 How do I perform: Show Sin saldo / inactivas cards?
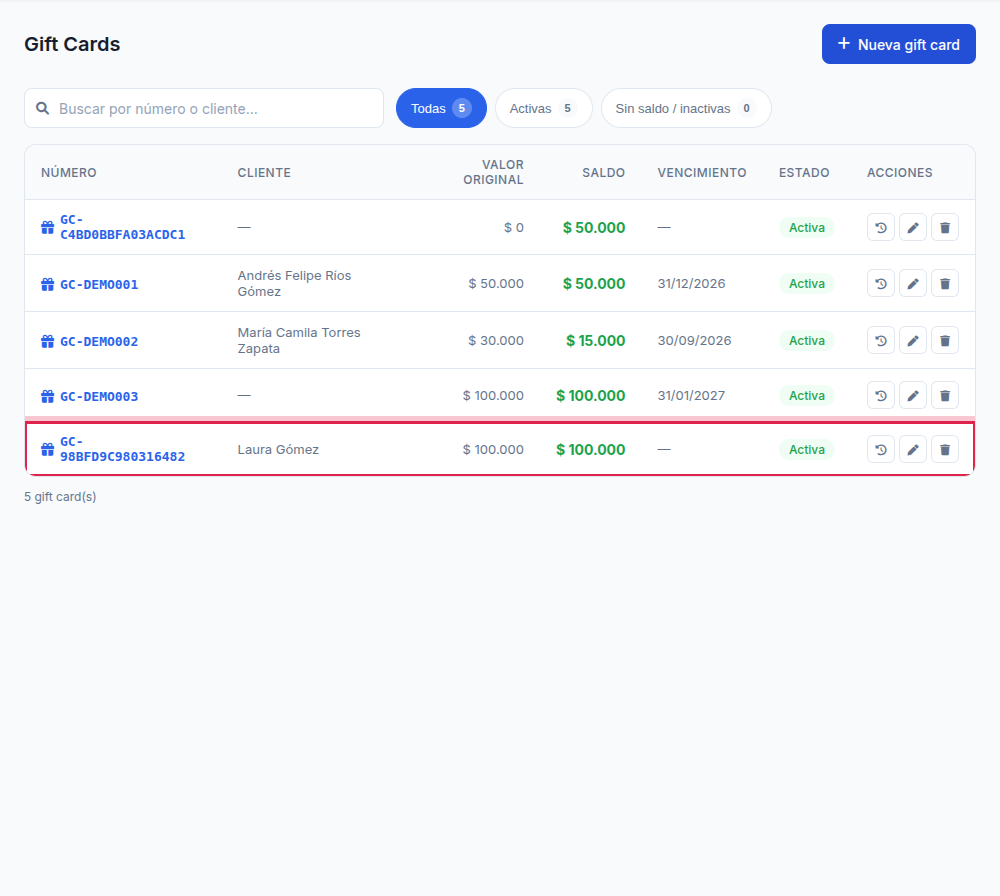click(x=686, y=108)
